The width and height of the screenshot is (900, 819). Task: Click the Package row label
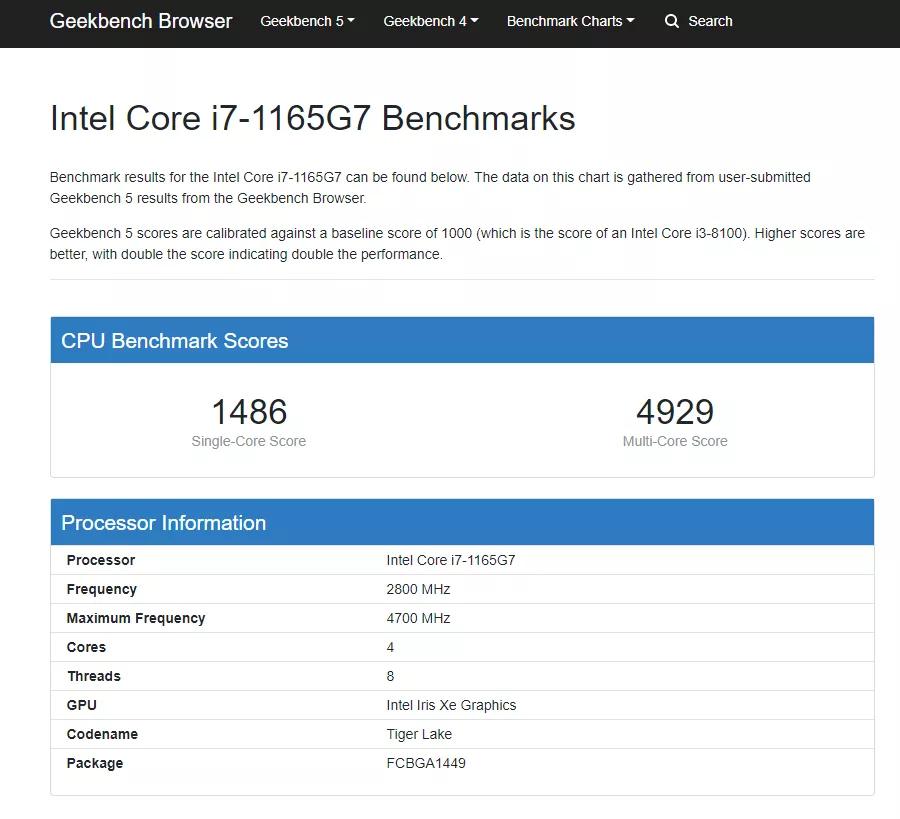click(95, 763)
